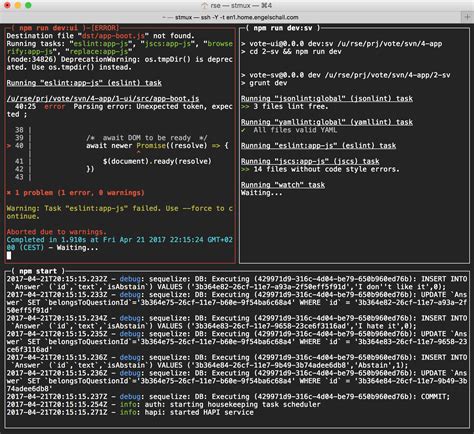Click the red arrow at line 40
This screenshot has height=434, width=474.
pos(9,146)
